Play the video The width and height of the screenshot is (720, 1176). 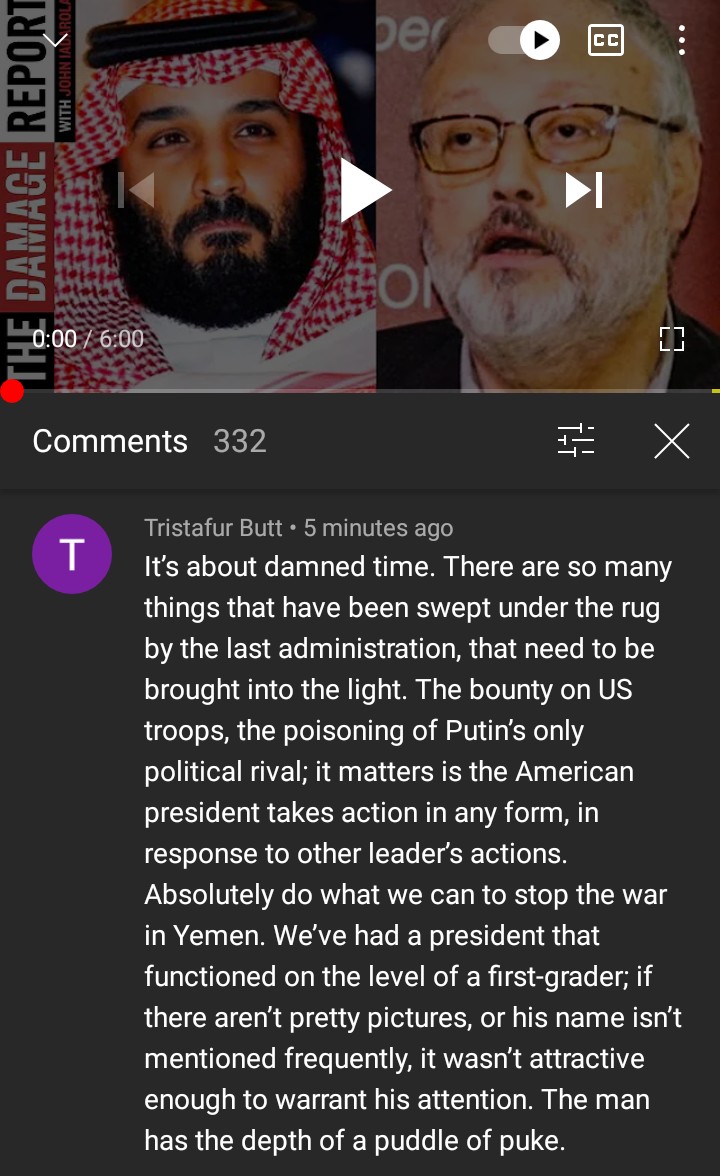tap(365, 190)
